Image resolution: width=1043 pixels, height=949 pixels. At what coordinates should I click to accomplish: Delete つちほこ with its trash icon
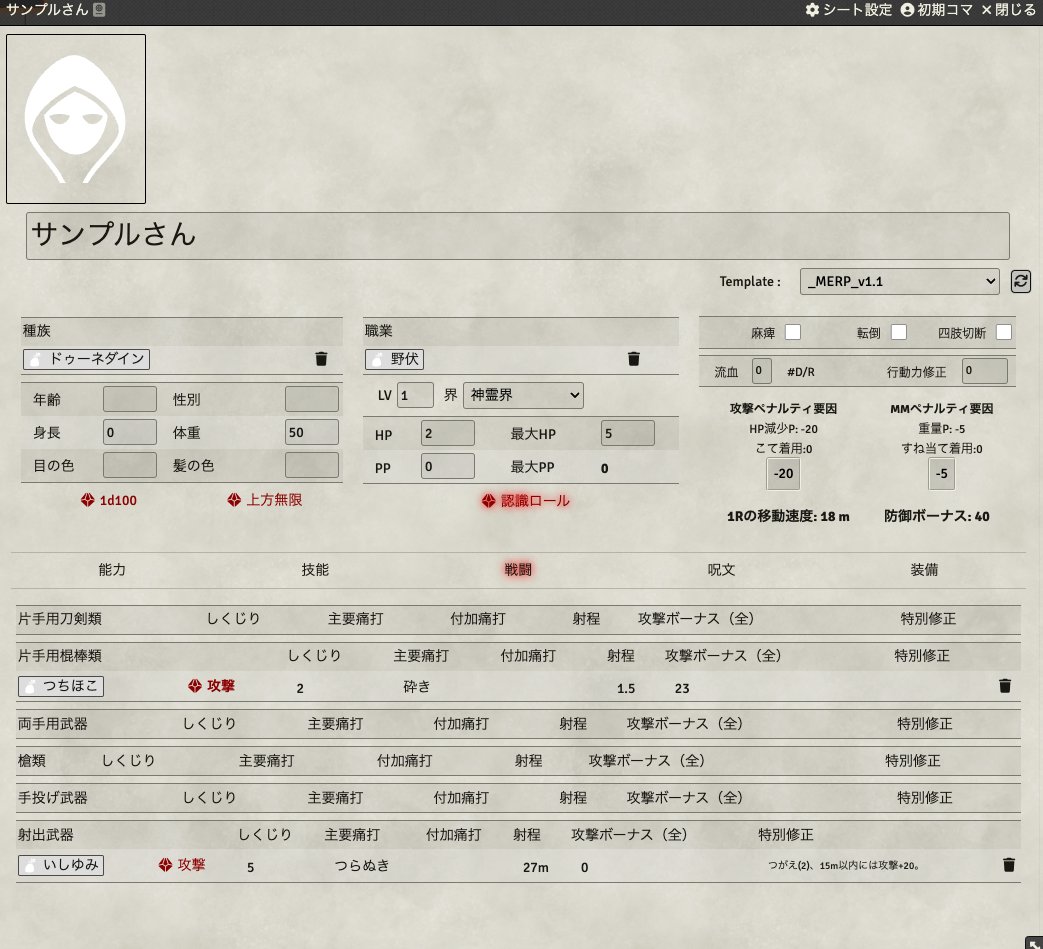(1005, 686)
